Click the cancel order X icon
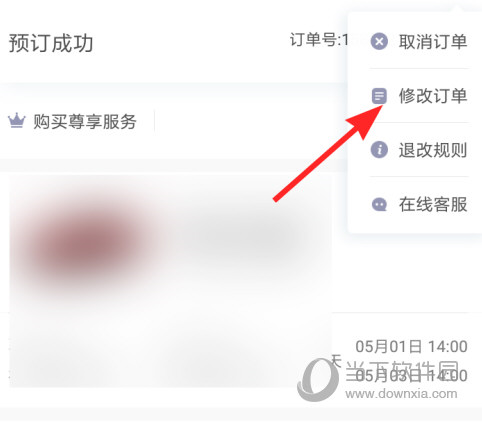Viewport: 482px width, 423px height. point(379,41)
